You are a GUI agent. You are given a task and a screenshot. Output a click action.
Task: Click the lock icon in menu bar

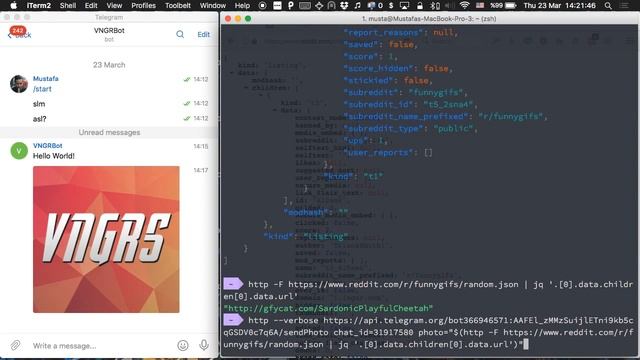420,5
